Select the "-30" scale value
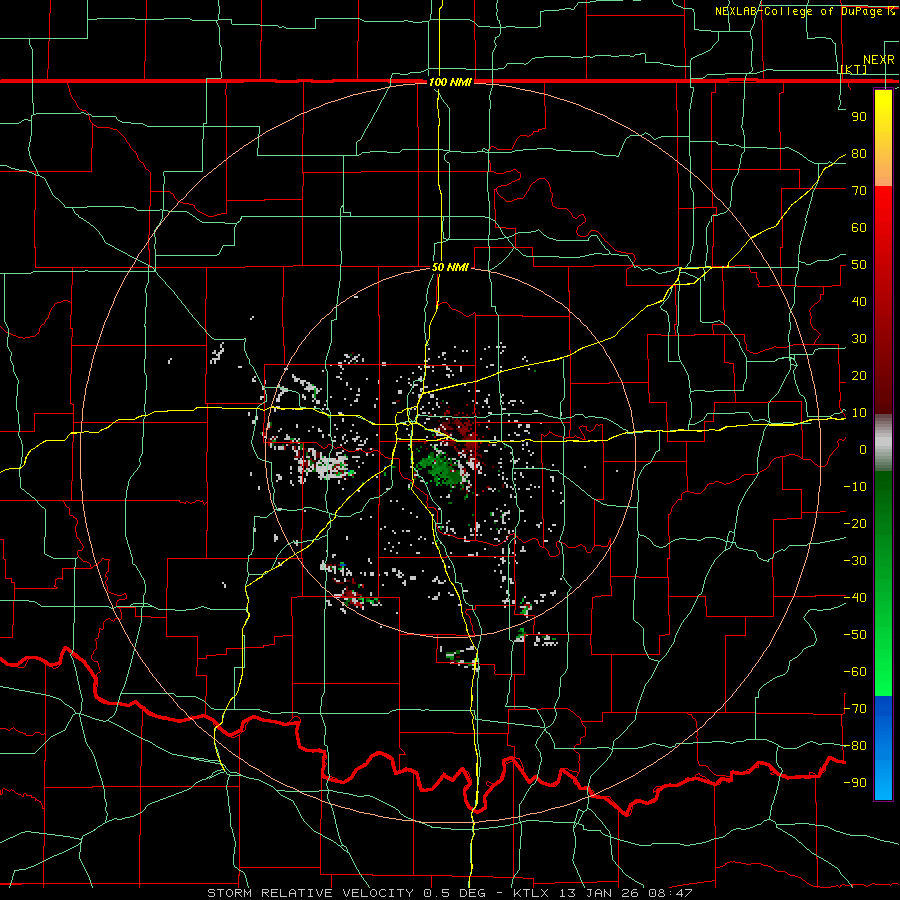Image resolution: width=900 pixels, height=900 pixels. pos(855,561)
